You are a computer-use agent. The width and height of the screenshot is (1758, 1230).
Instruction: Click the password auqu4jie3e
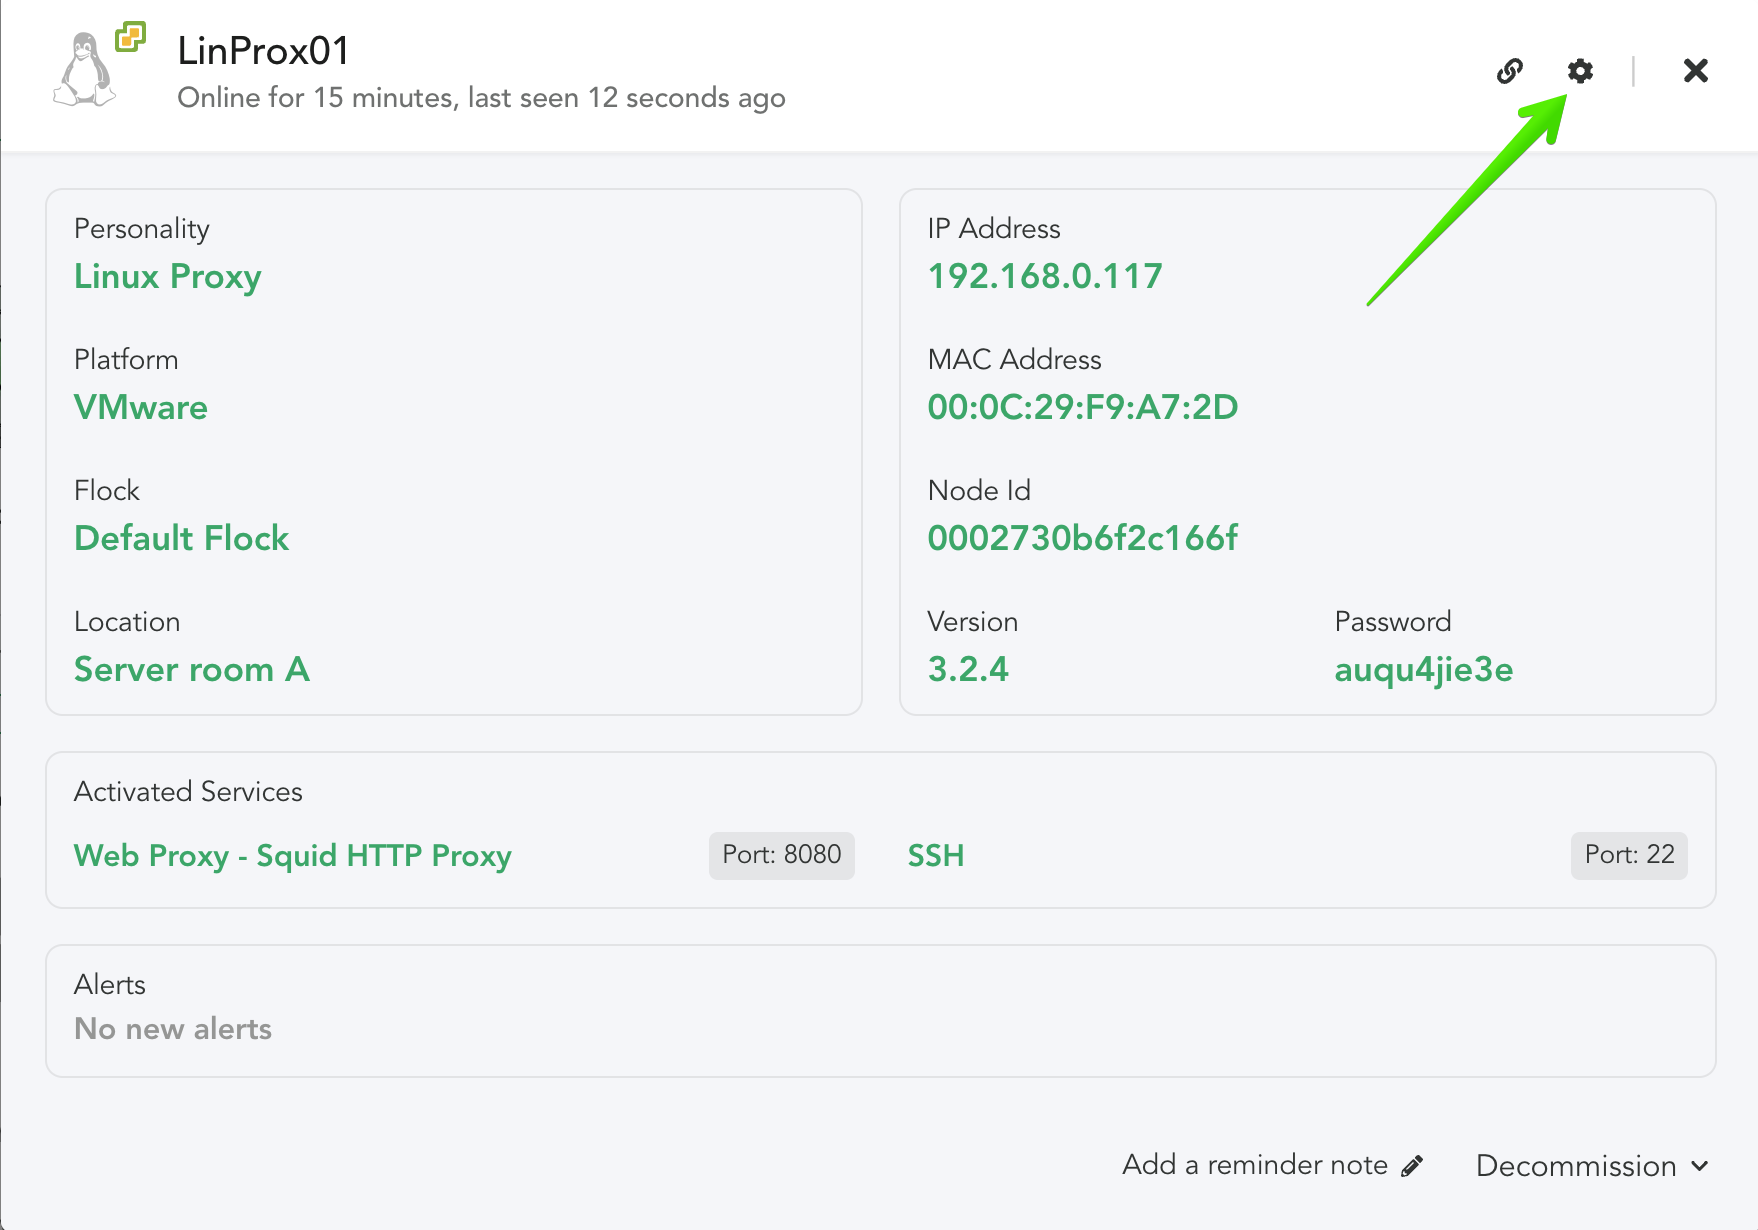(x=1424, y=669)
